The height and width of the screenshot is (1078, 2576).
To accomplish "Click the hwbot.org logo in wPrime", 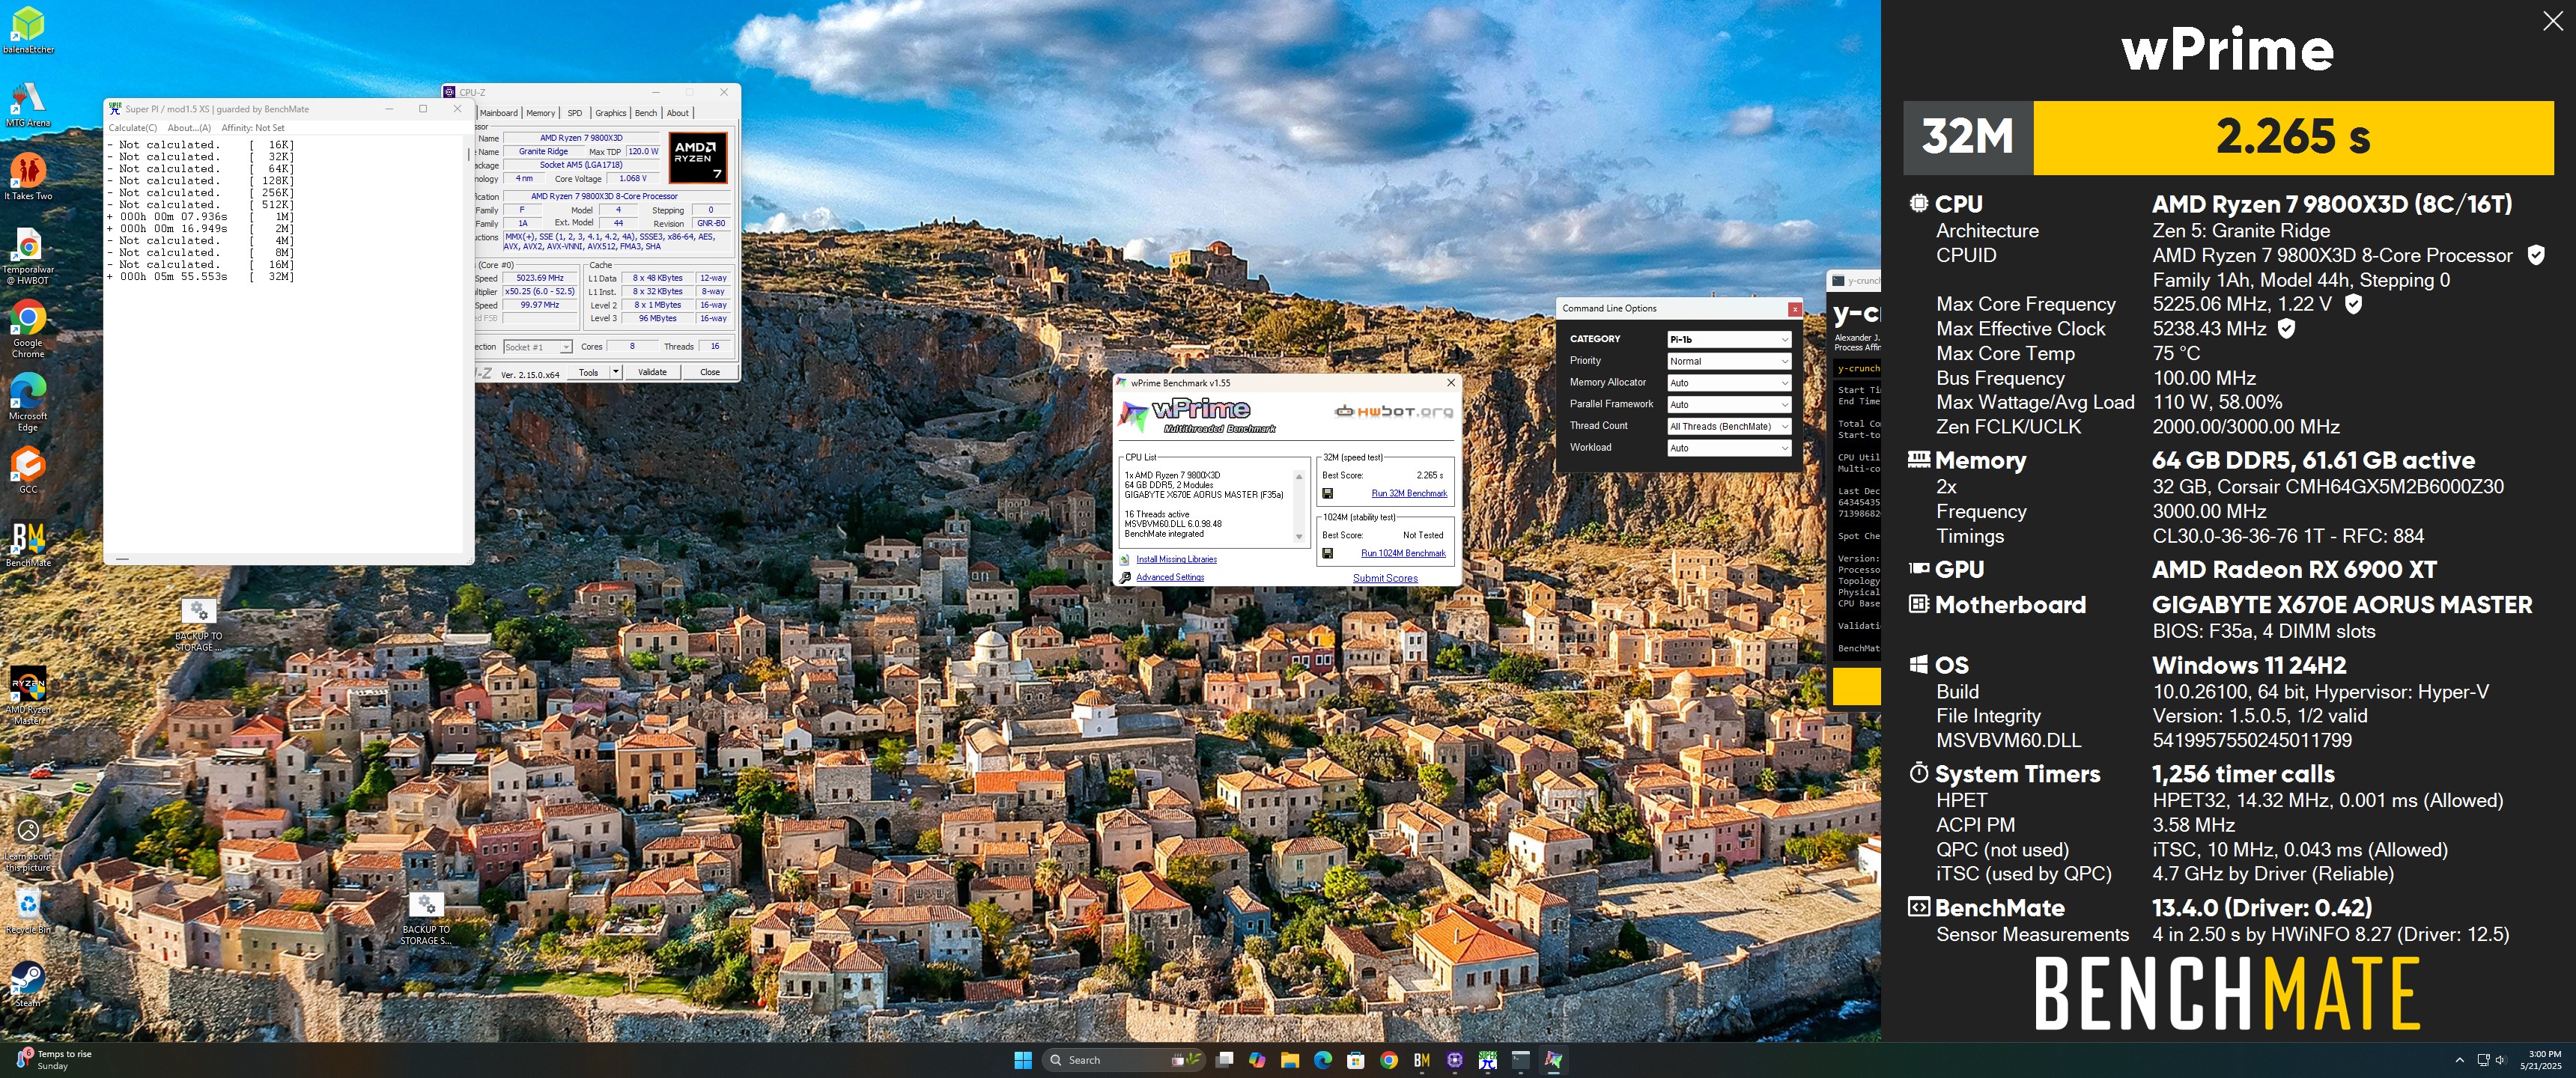I will tap(1393, 411).
